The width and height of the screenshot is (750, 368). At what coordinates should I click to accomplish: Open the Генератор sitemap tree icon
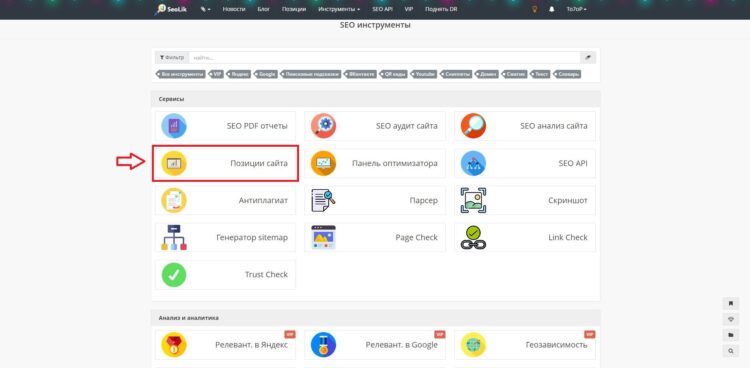point(174,237)
